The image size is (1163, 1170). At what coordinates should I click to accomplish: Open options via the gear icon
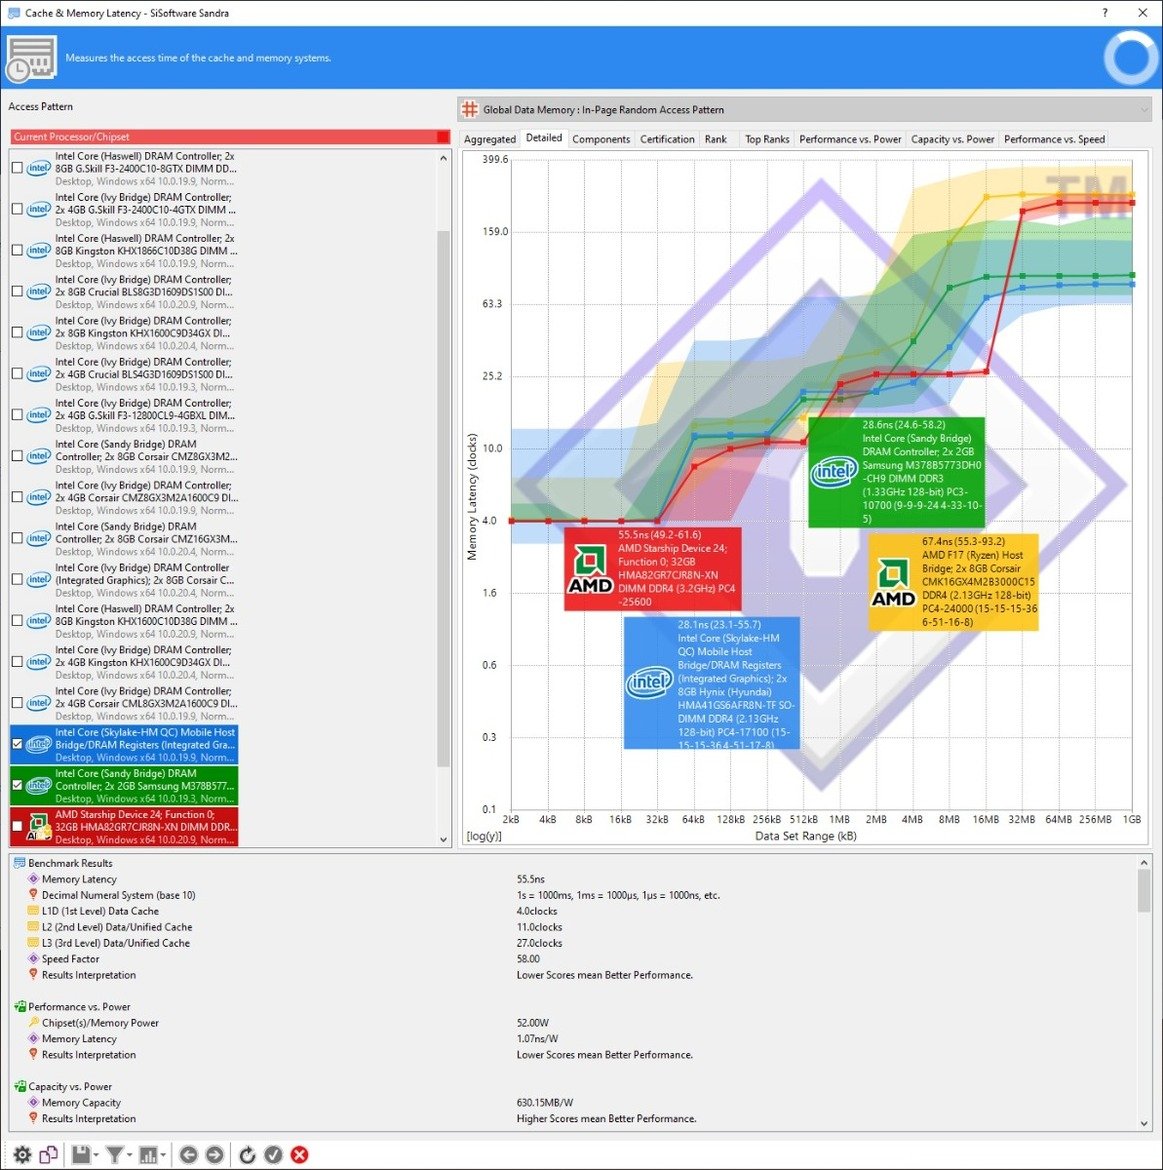pos(22,1154)
